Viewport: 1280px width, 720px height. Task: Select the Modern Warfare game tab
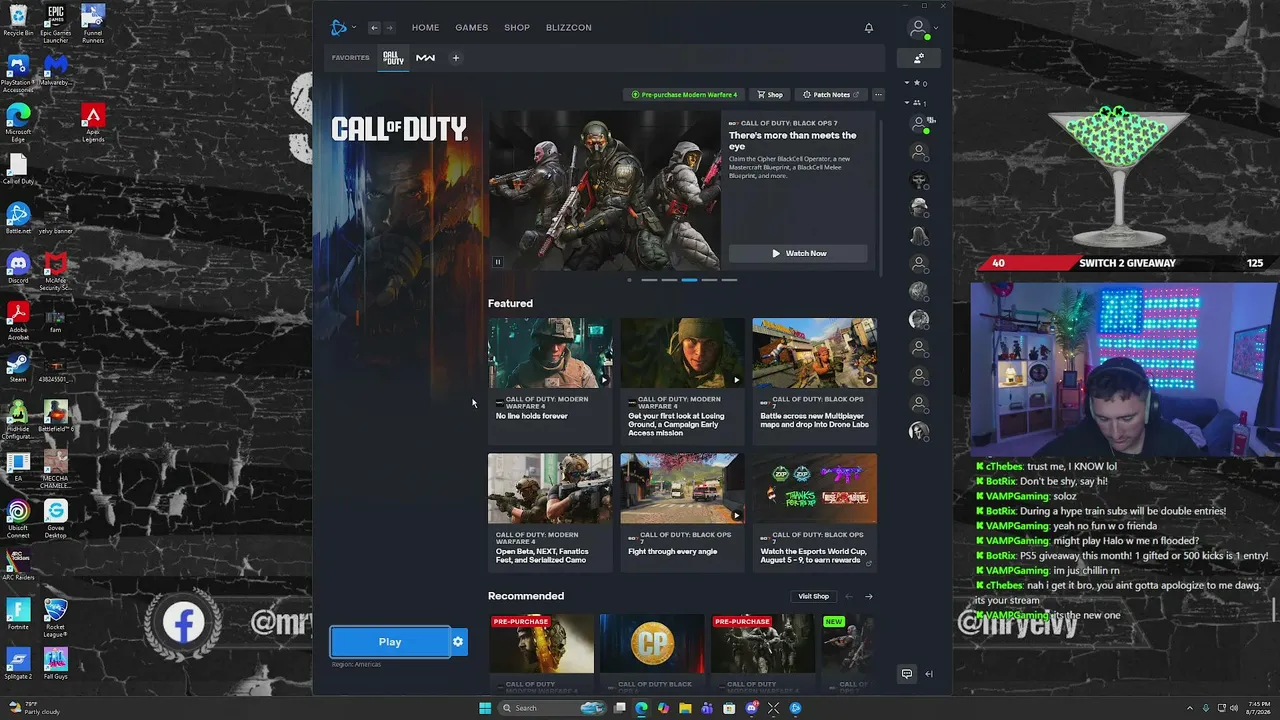426,58
